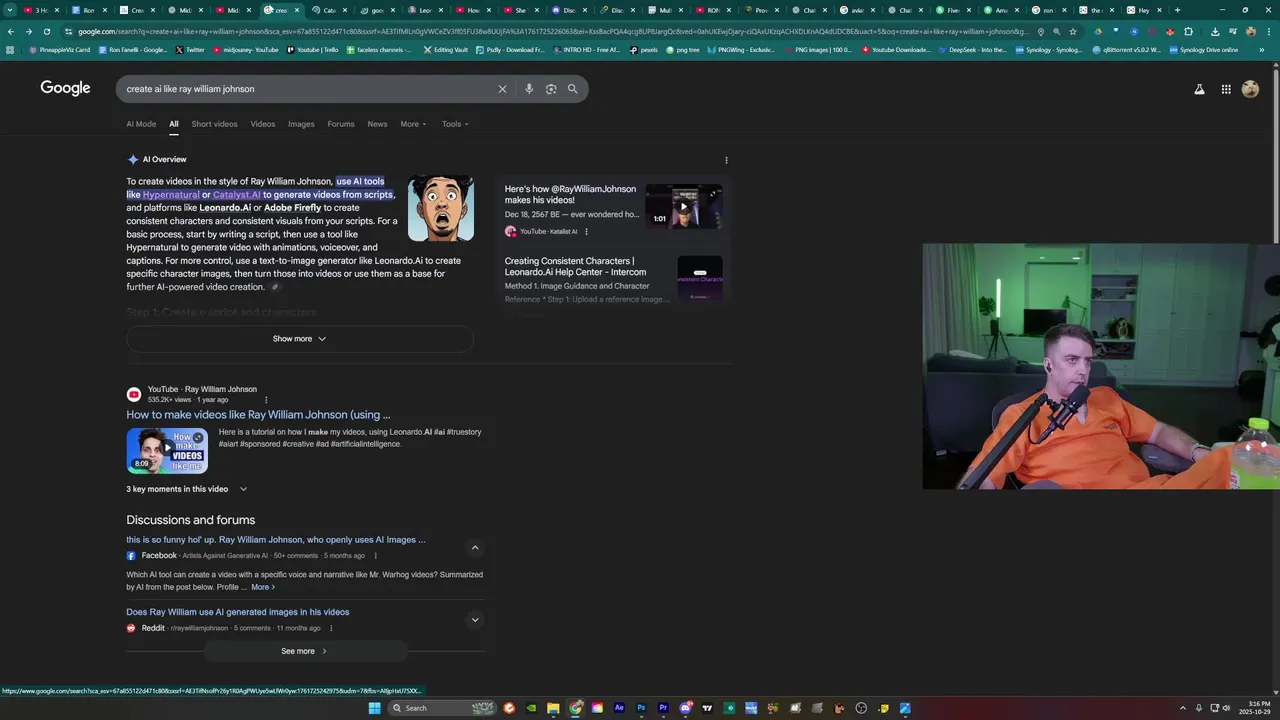
Task: Expand Show more in AI Overview
Action: (x=300, y=339)
